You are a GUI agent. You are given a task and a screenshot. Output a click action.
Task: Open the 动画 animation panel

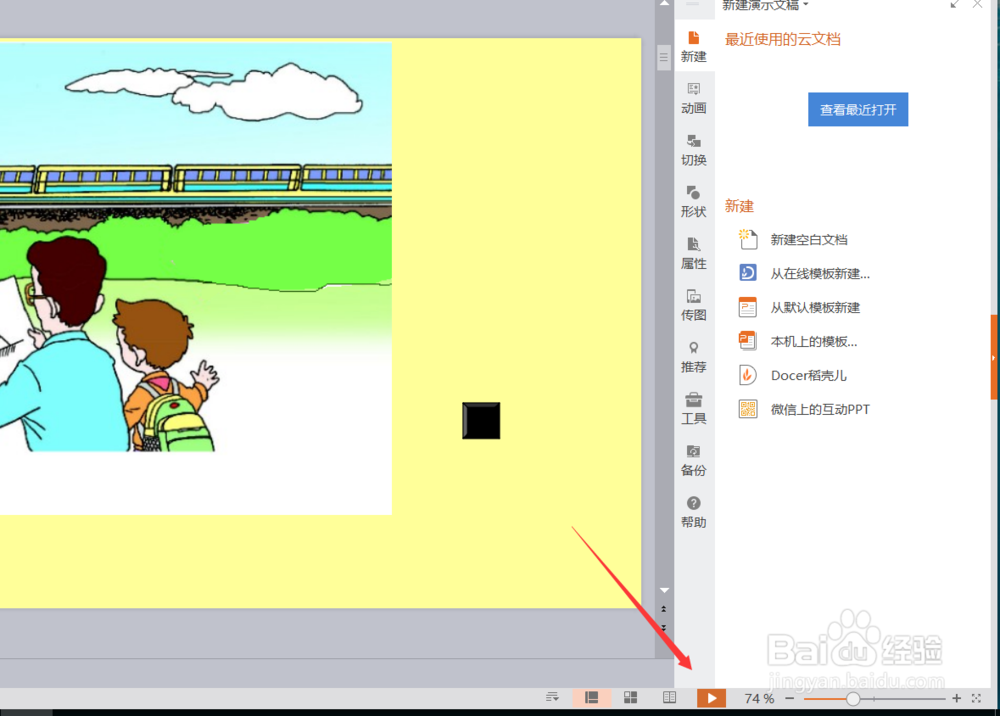693,98
